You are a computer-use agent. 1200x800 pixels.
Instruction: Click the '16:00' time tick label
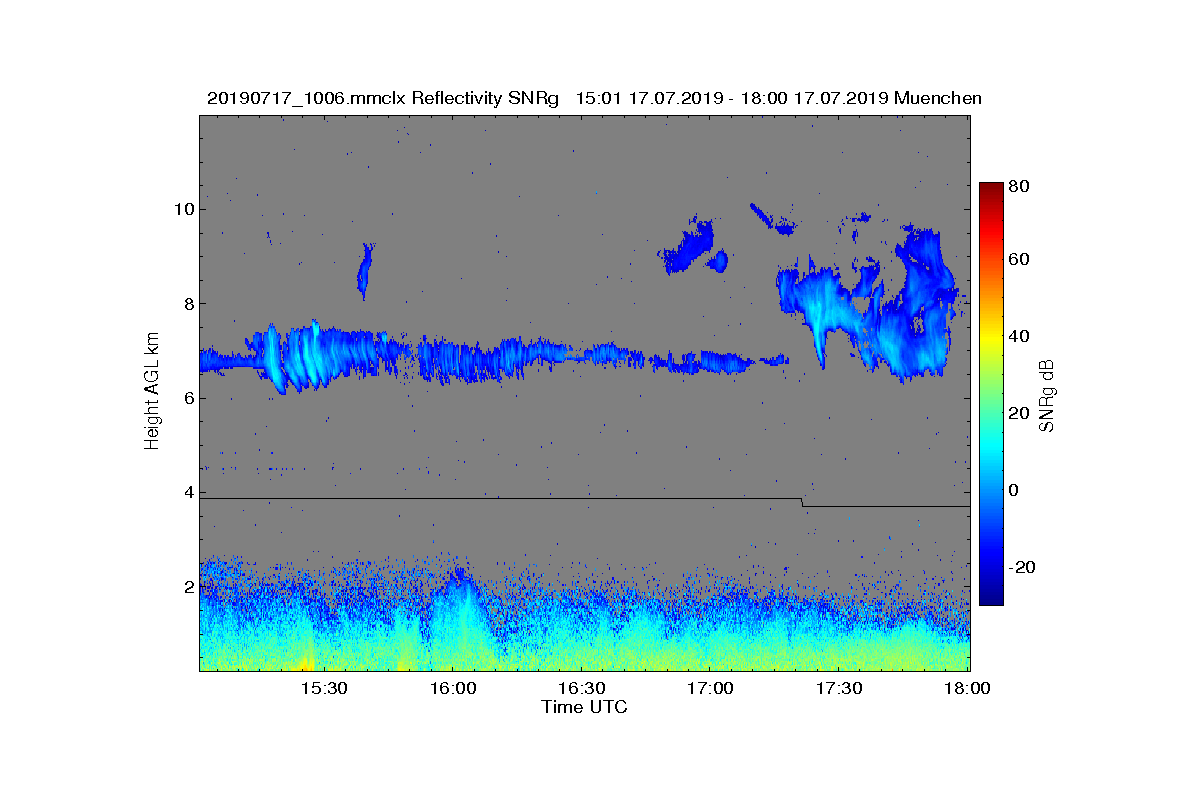point(453,689)
